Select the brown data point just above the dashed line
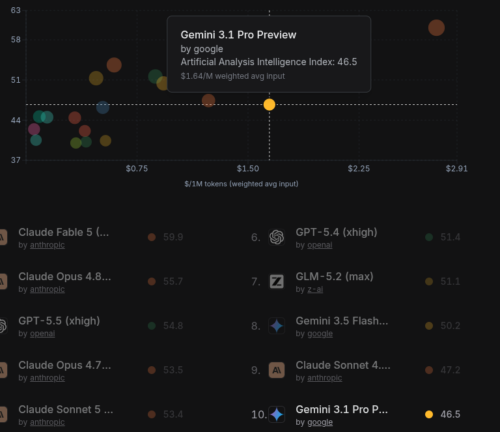Image resolution: width=500 pixels, height=432 pixels. tap(208, 100)
